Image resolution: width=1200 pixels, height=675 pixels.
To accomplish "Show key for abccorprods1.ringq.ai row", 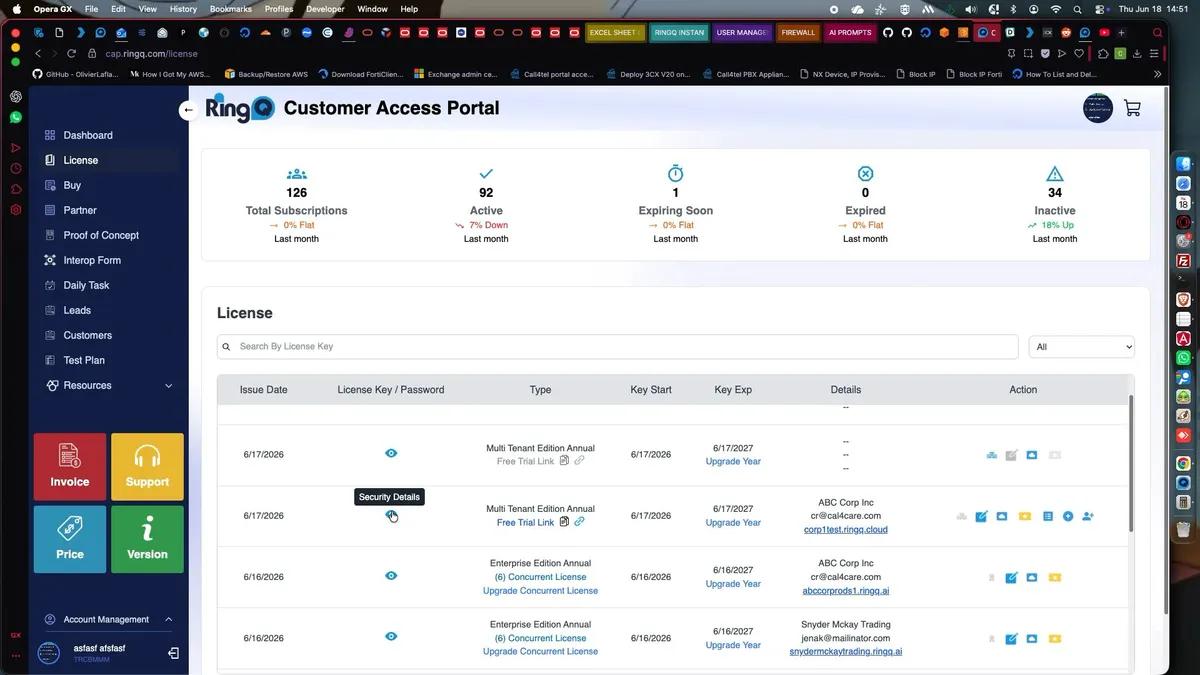I will [391, 576].
